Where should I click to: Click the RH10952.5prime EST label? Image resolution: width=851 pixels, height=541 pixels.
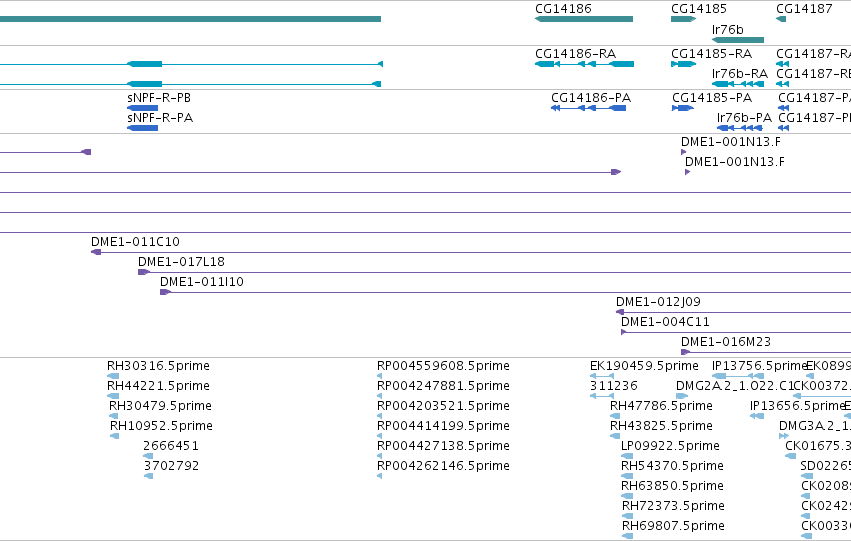coord(161,426)
